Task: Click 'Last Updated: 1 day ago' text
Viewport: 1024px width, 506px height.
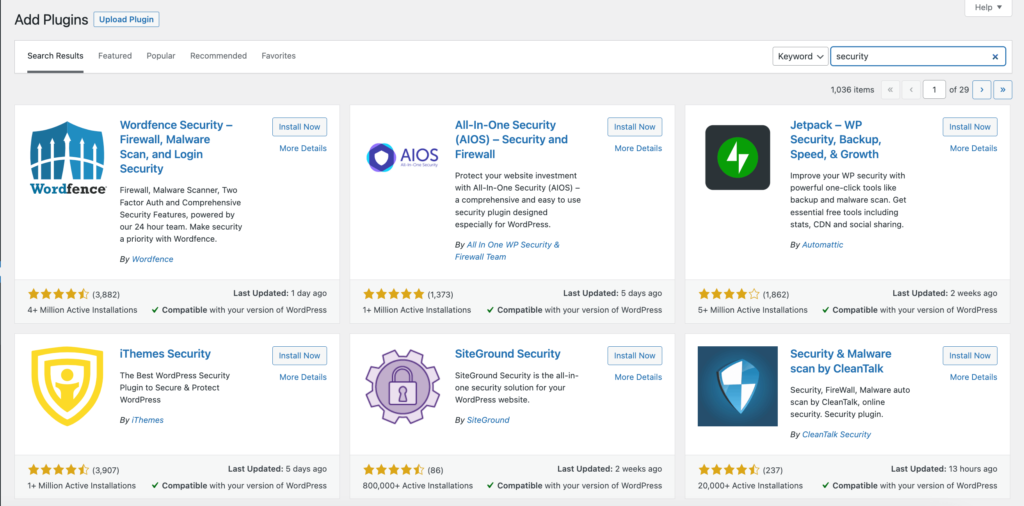Action: [x=280, y=293]
